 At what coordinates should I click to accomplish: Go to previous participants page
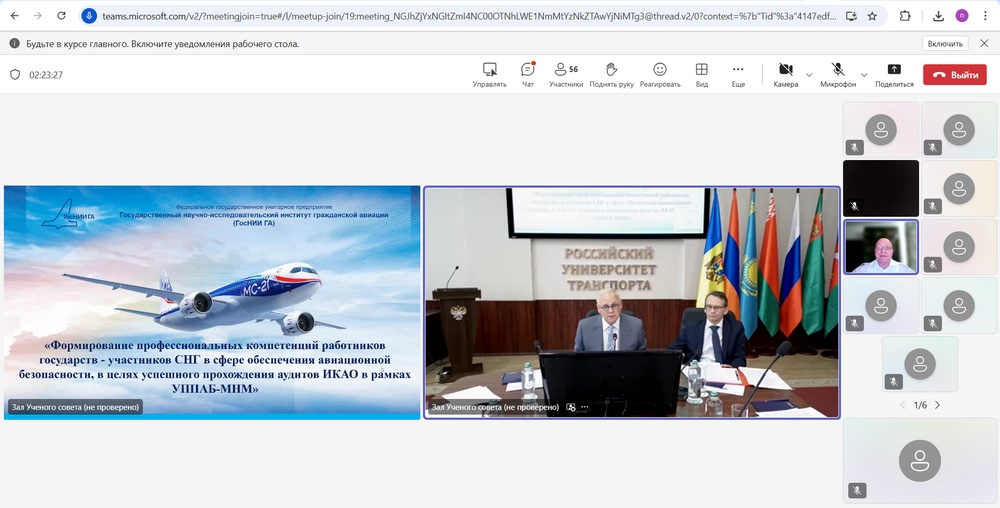pyautogui.click(x=902, y=405)
